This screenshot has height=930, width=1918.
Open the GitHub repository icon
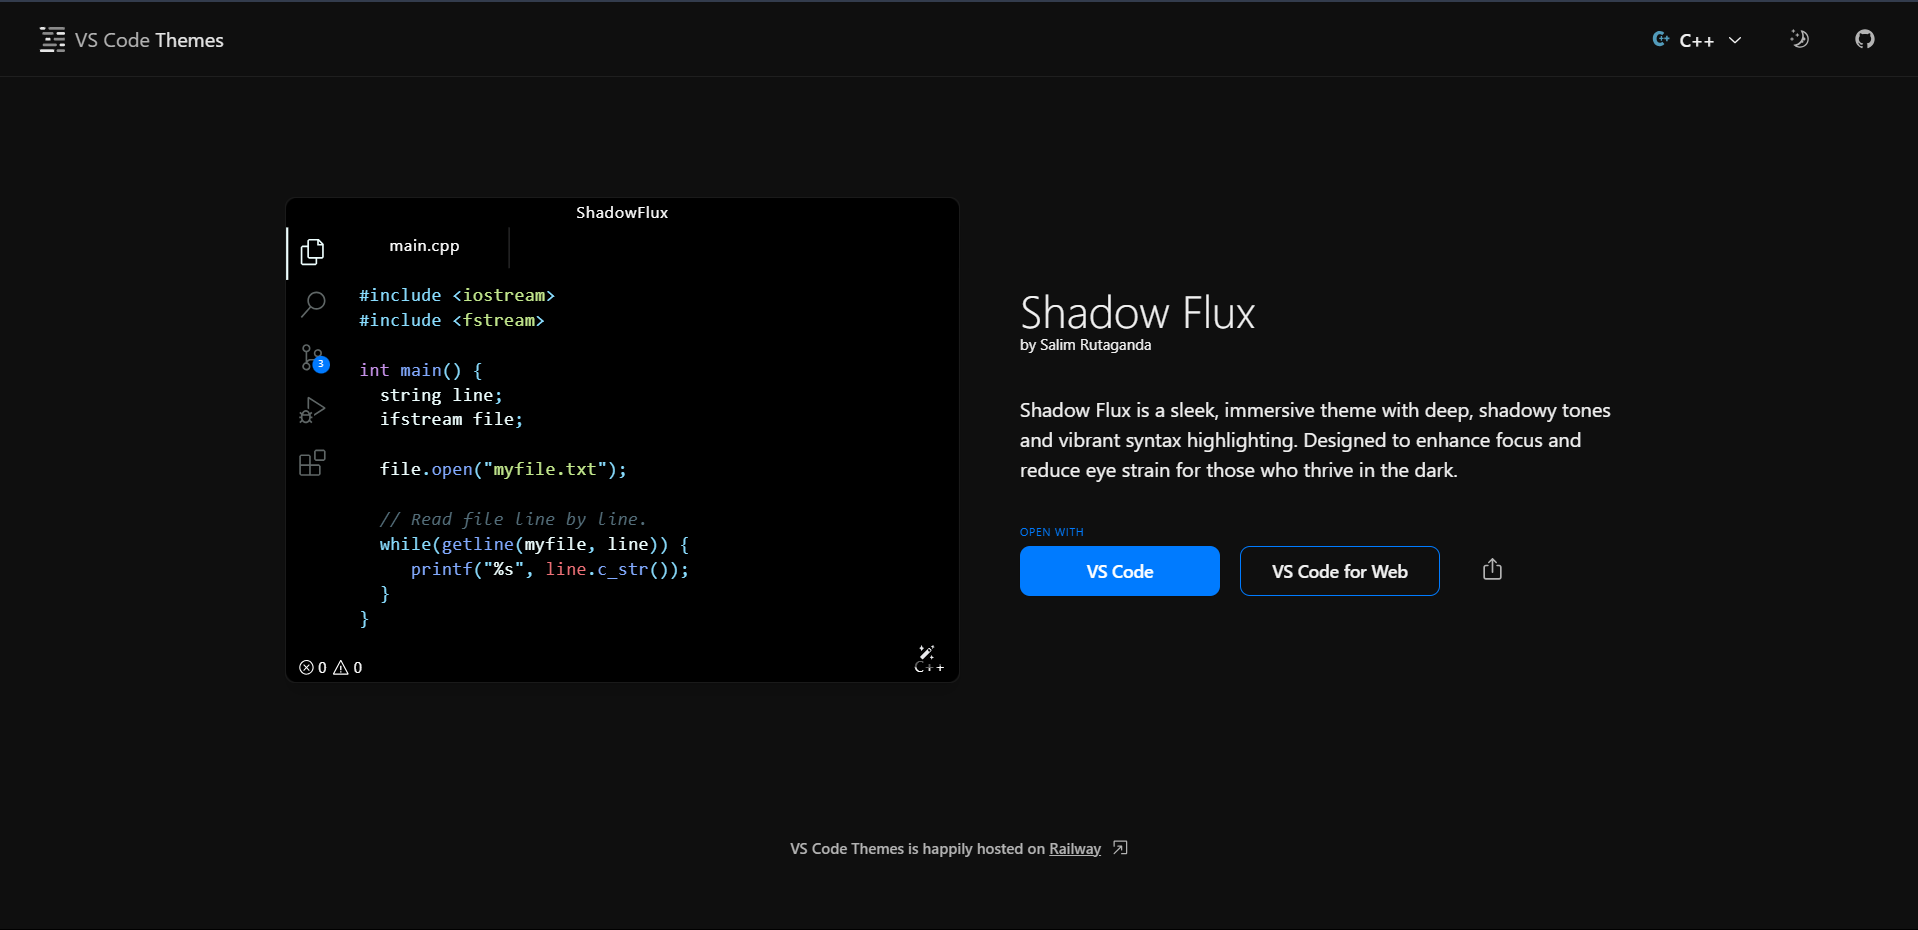click(1865, 39)
